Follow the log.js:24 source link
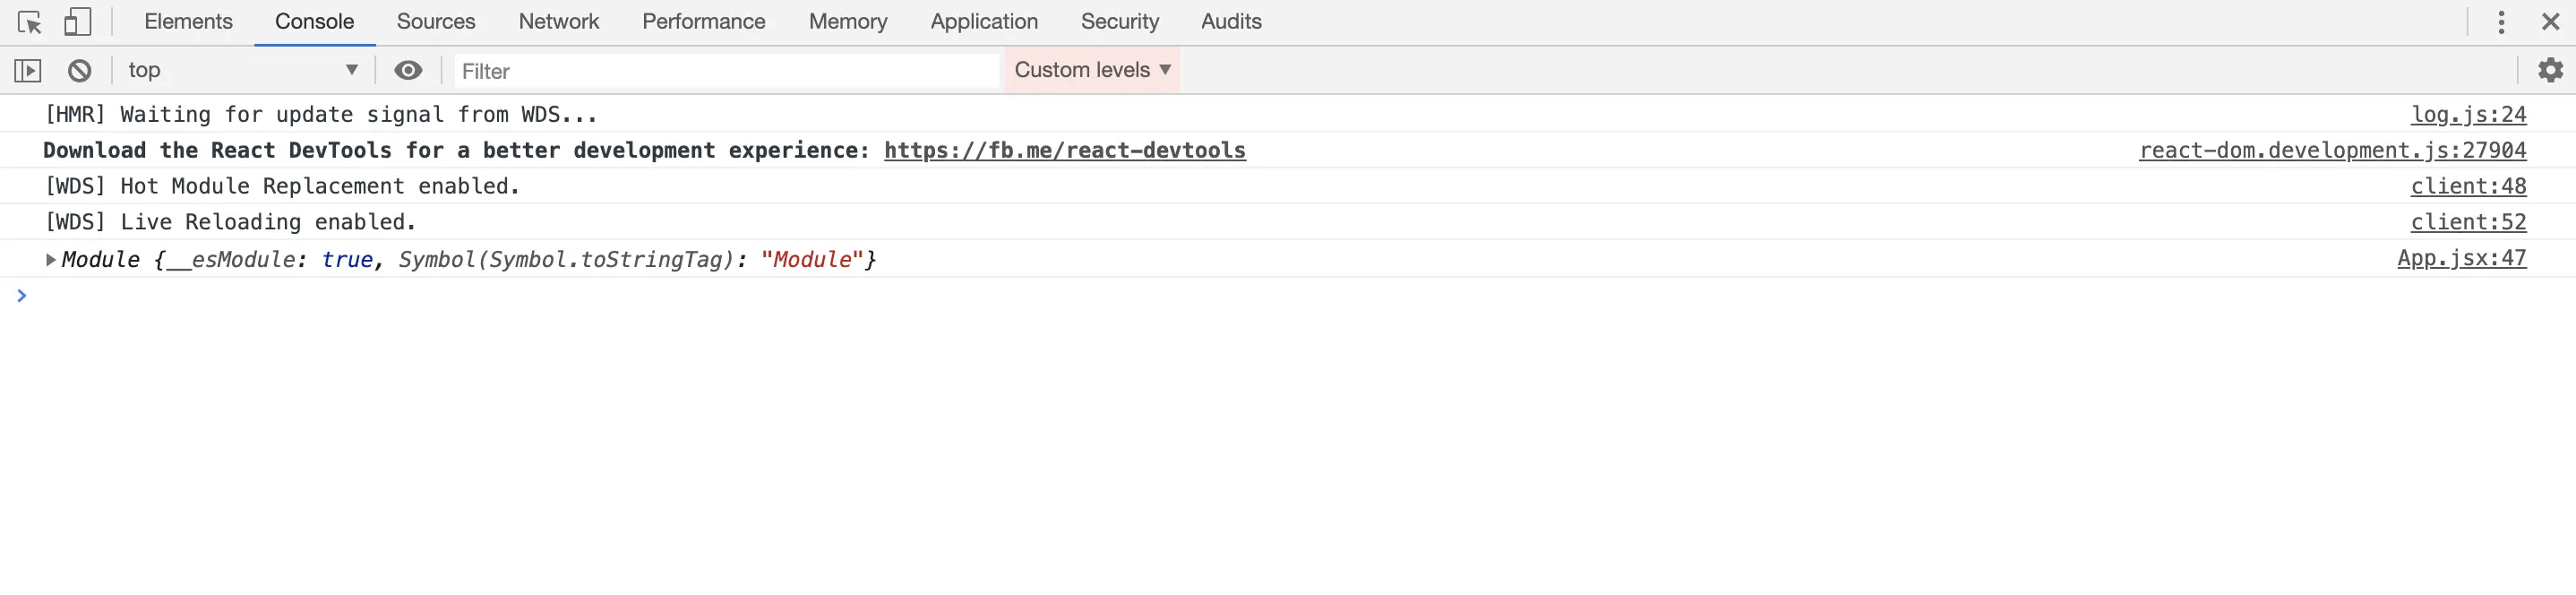Screen dimensions: 2576x595 pos(2468,115)
